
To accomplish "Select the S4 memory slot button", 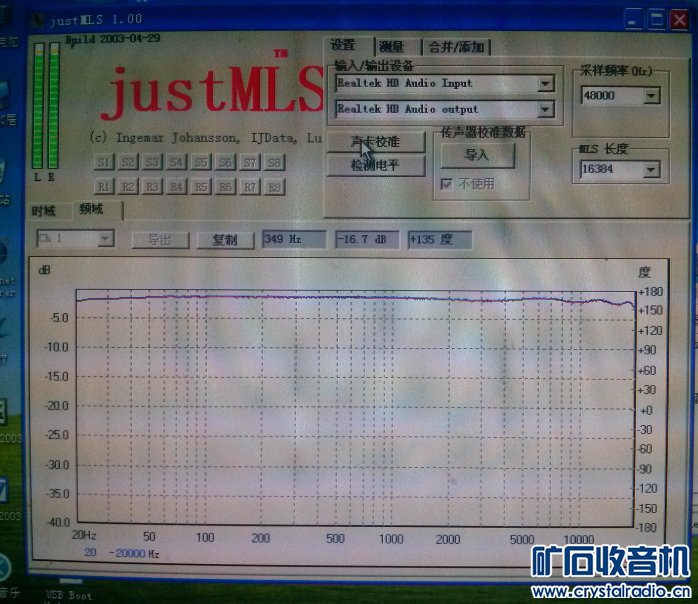I will click(176, 162).
